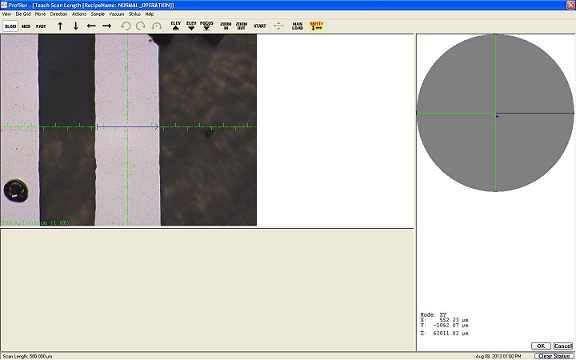
Task: Open the View menu
Action: point(7,14)
